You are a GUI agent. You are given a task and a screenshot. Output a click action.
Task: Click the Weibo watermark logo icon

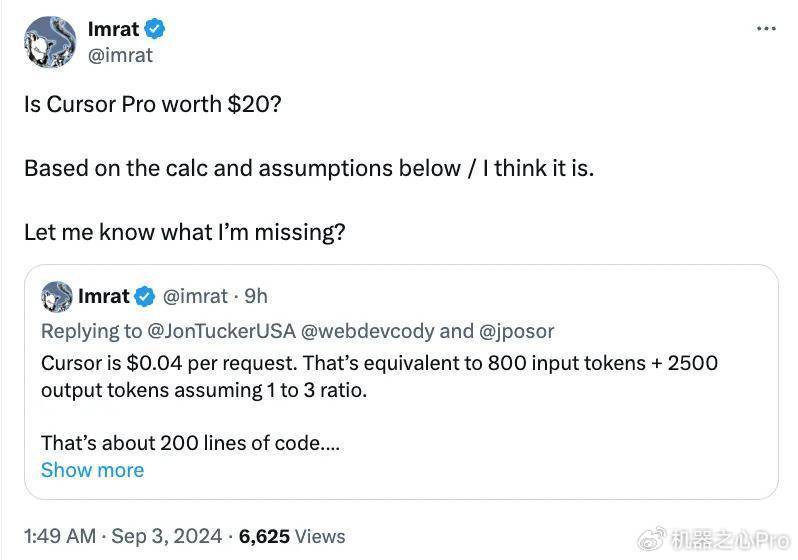click(x=652, y=539)
